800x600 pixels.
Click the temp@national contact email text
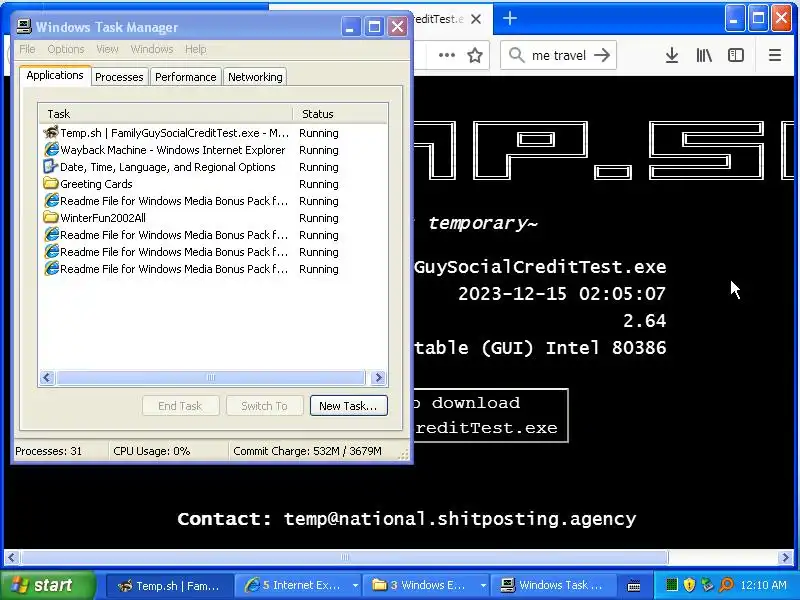tap(460, 519)
